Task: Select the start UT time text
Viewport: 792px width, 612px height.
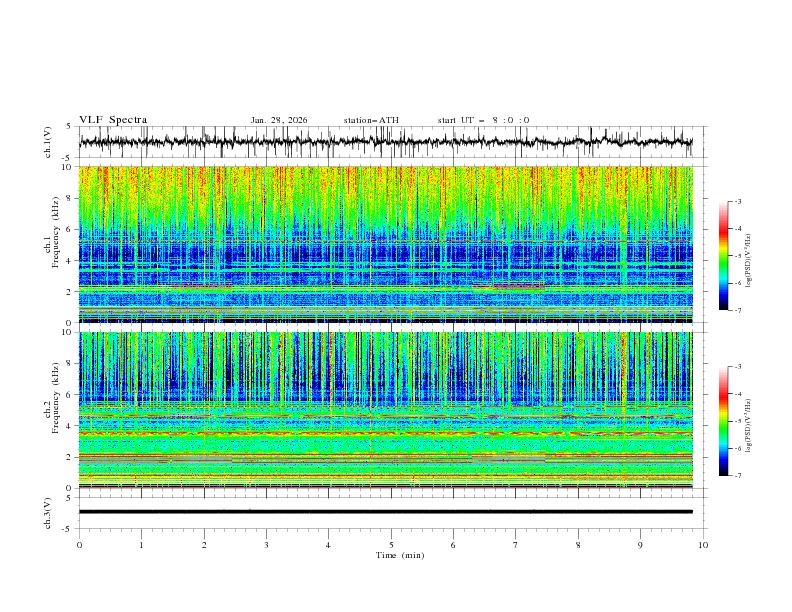Action: [x=483, y=120]
